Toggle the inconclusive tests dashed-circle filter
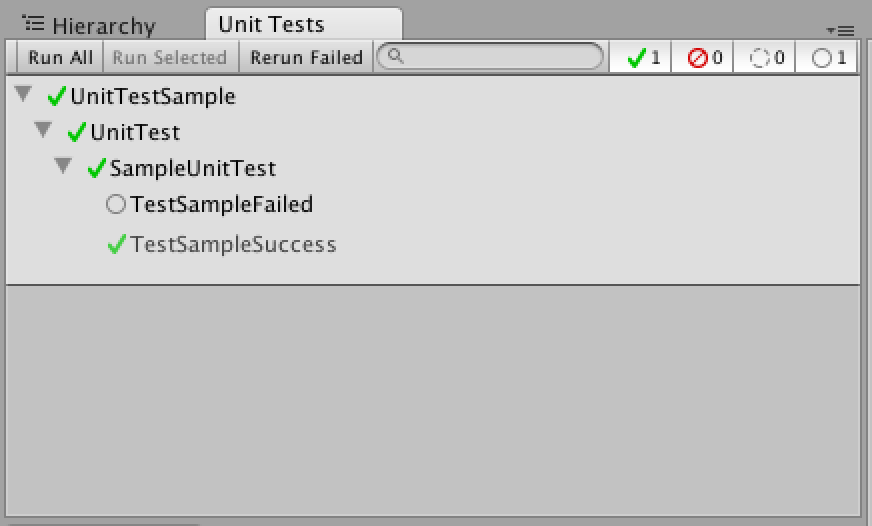The image size is (872, 526). point(765,57)
